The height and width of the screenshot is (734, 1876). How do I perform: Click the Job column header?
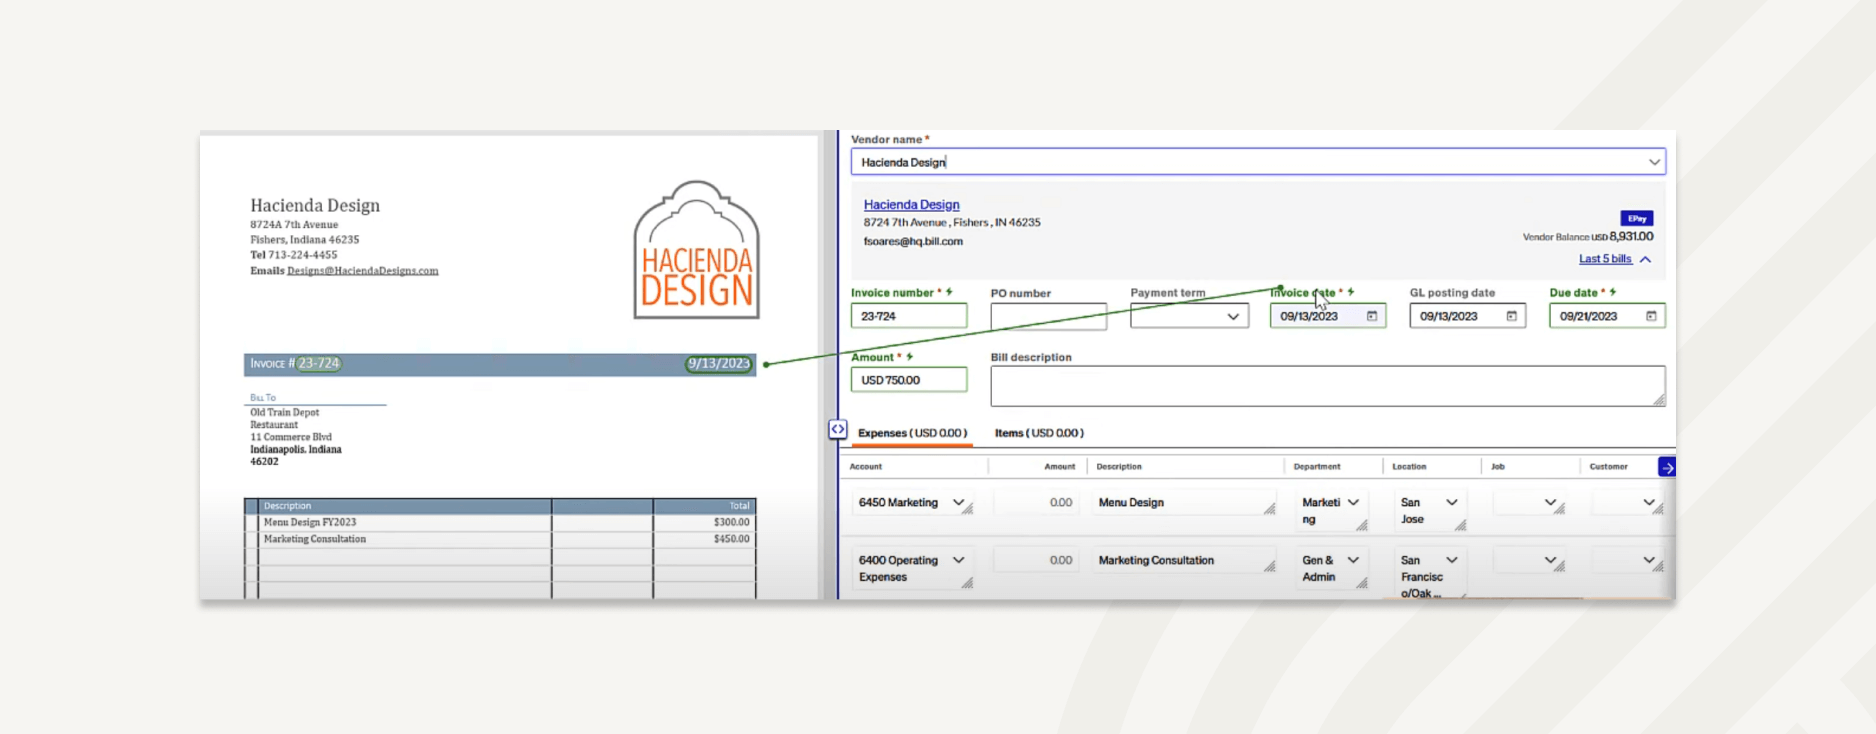(1498, 467)
